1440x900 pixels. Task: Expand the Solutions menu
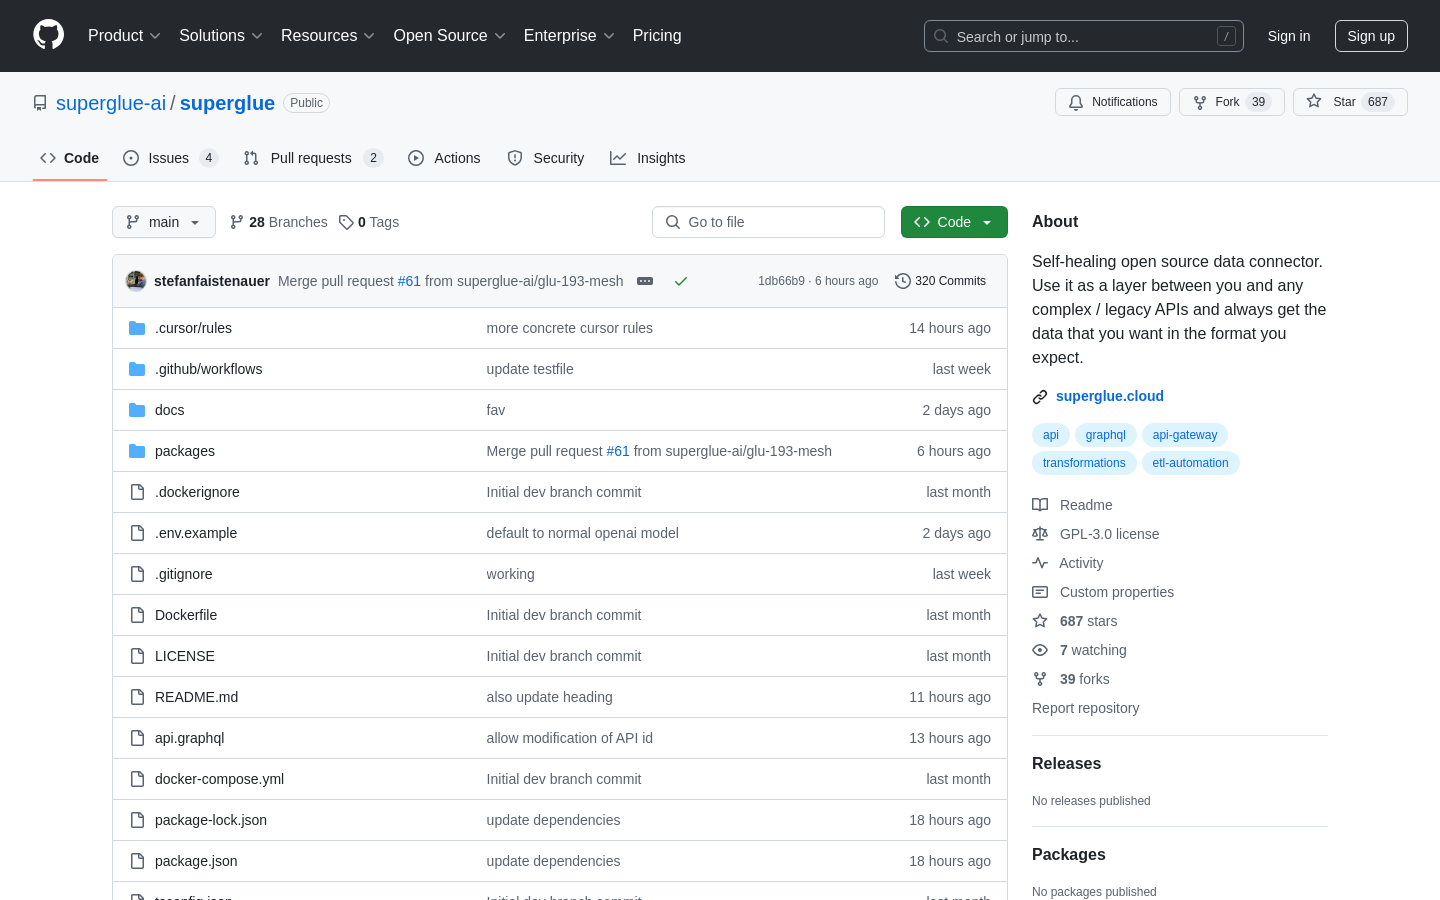(221, 36)
